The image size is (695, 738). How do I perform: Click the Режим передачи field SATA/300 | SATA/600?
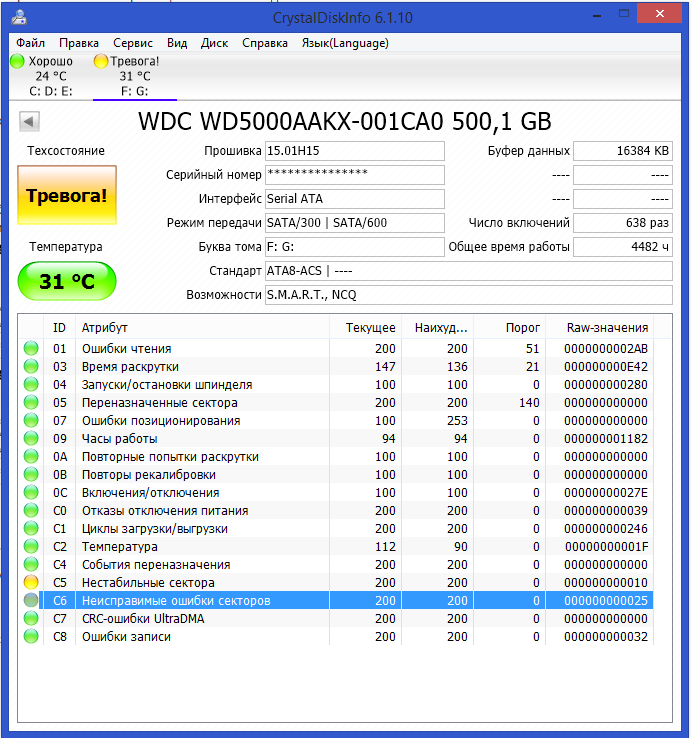pyautogui.click(x=355, y=223)
